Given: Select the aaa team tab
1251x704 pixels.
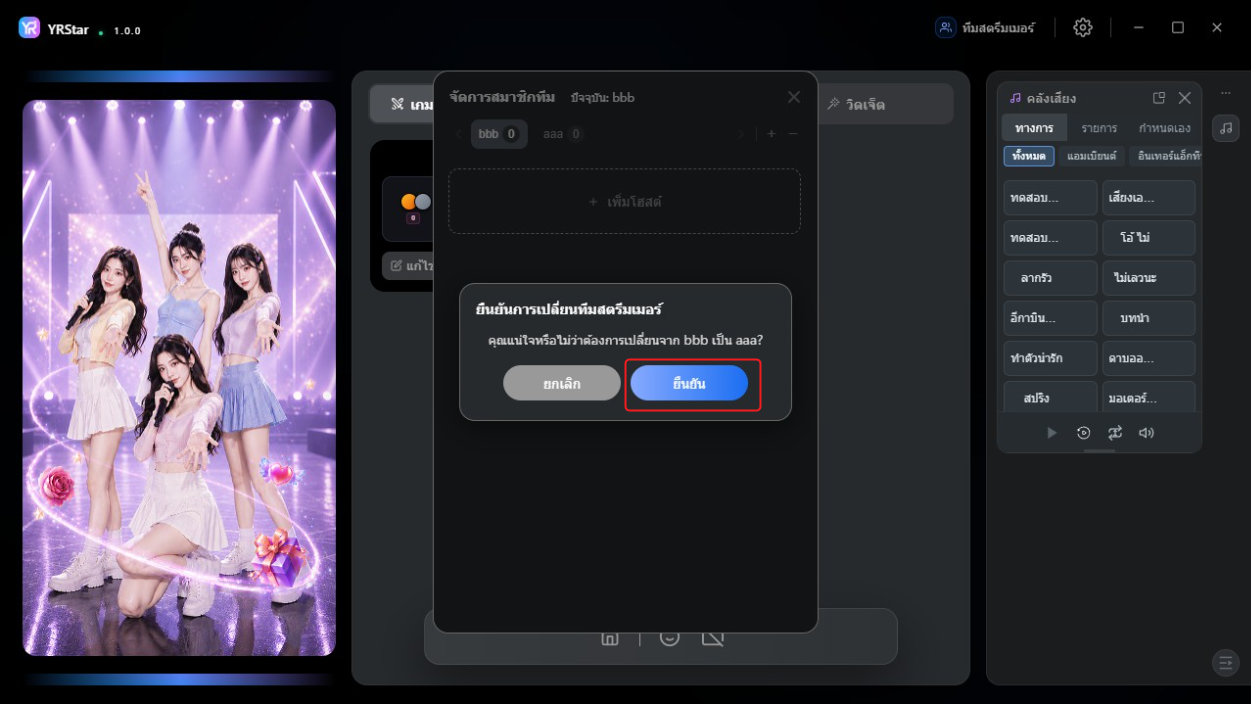Looking at the screenshot, I should (x=563, y=134).
